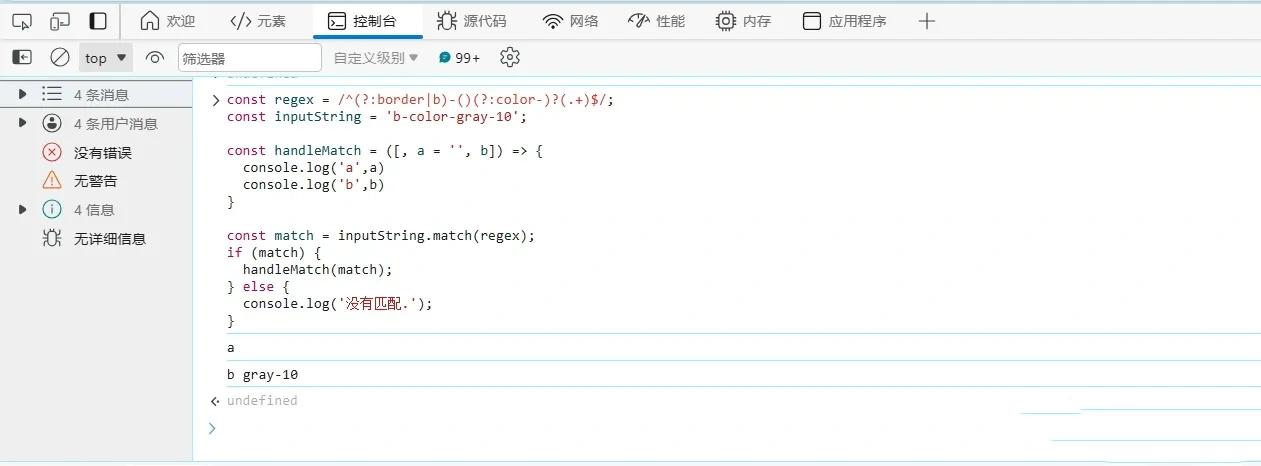Toggle device emulation mode icon
This screenshot has width=1261, height=466.
(60, 21)
